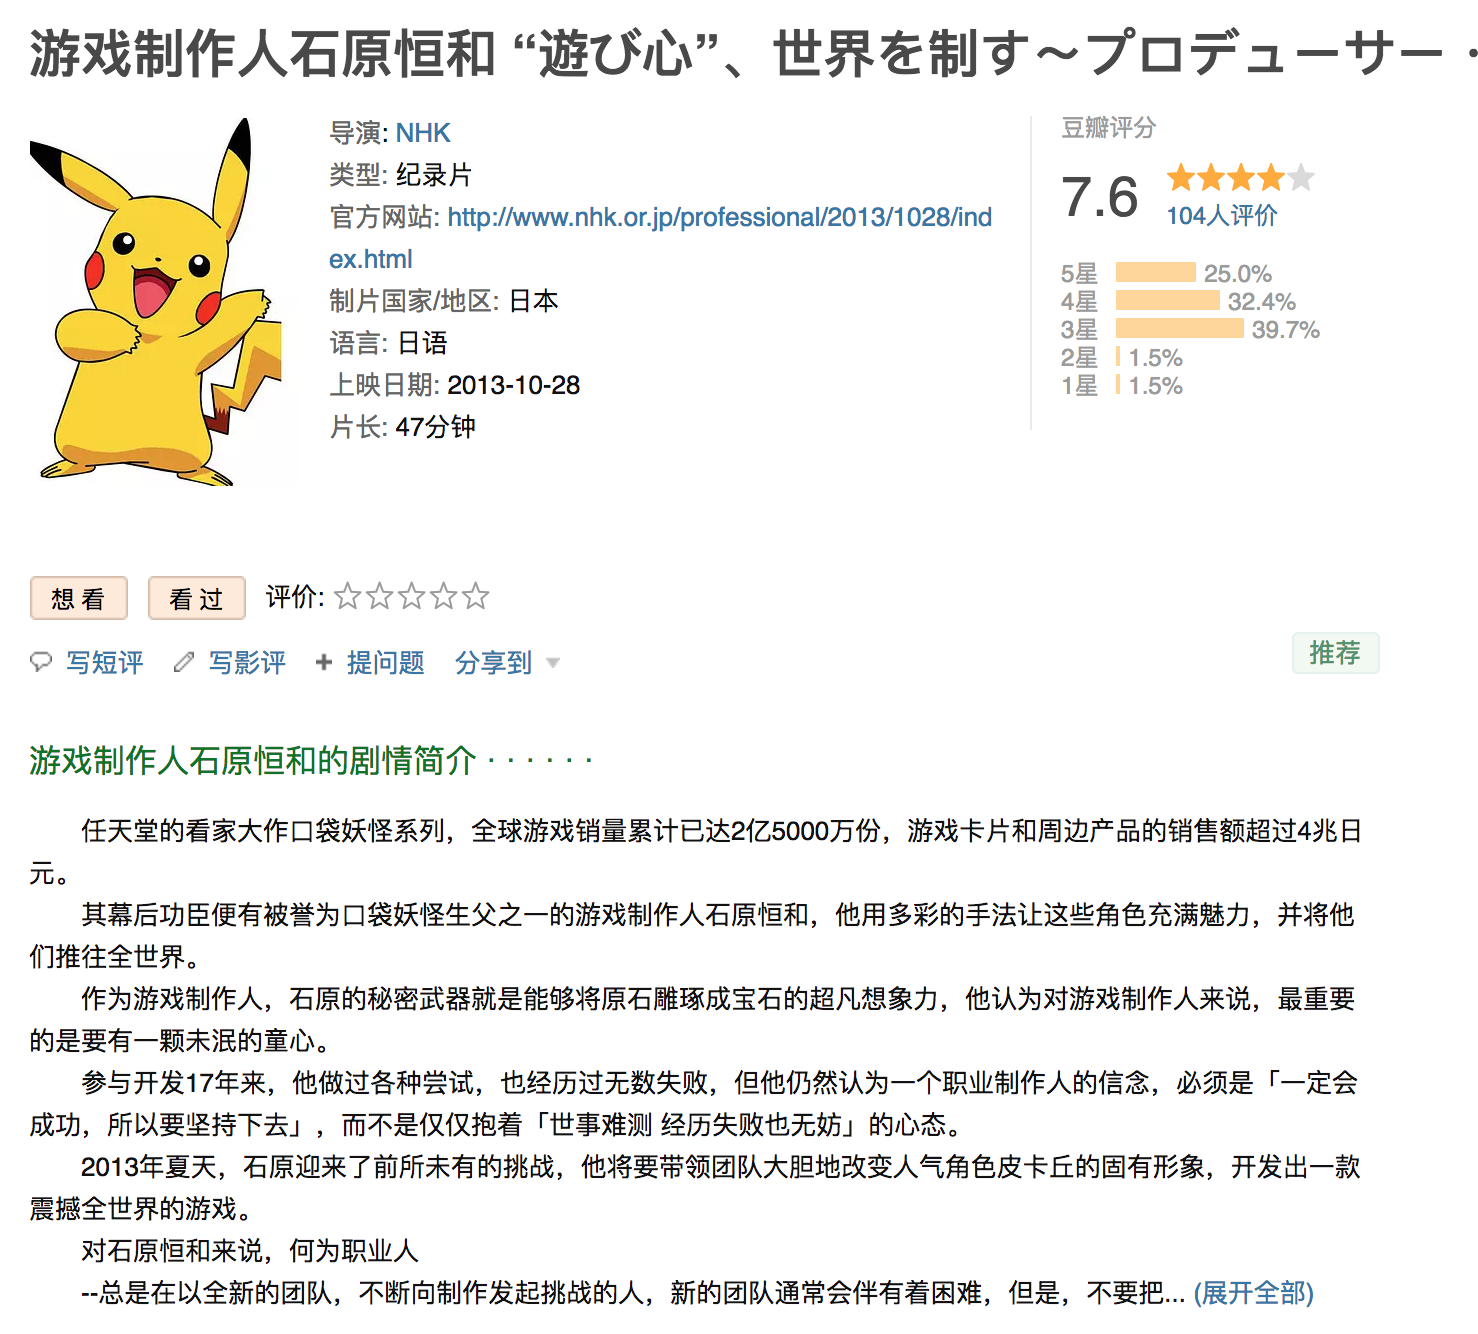This screenshot has height=1334, width=1478.
Task: Rate one star in 评价
Action: click(x=347, y=597)
